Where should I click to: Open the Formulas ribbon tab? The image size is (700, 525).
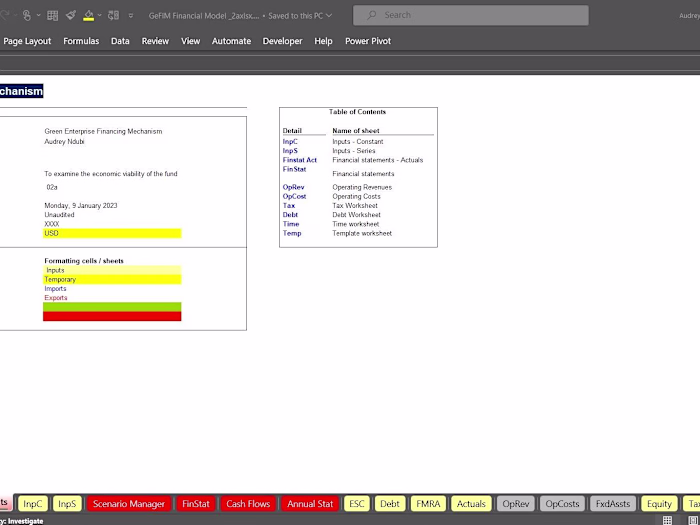[81, 41]
